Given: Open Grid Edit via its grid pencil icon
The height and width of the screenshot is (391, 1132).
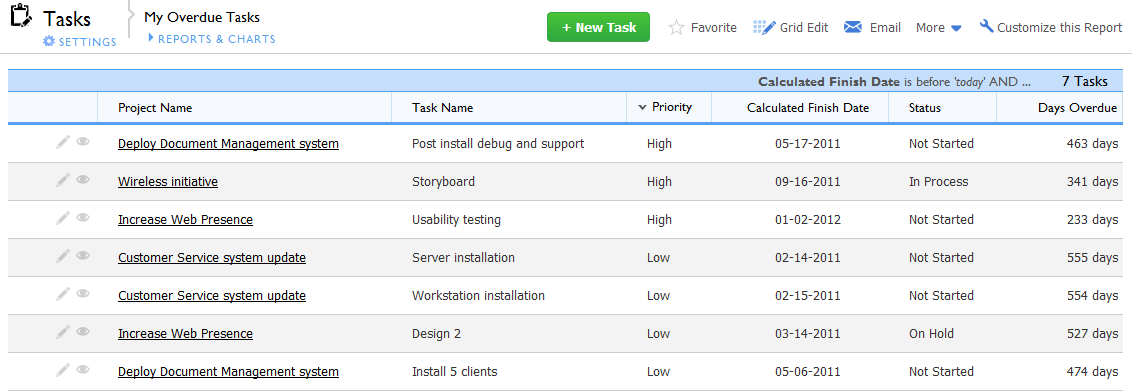Looking at the screenshot, I should click(x=764, y=27).
